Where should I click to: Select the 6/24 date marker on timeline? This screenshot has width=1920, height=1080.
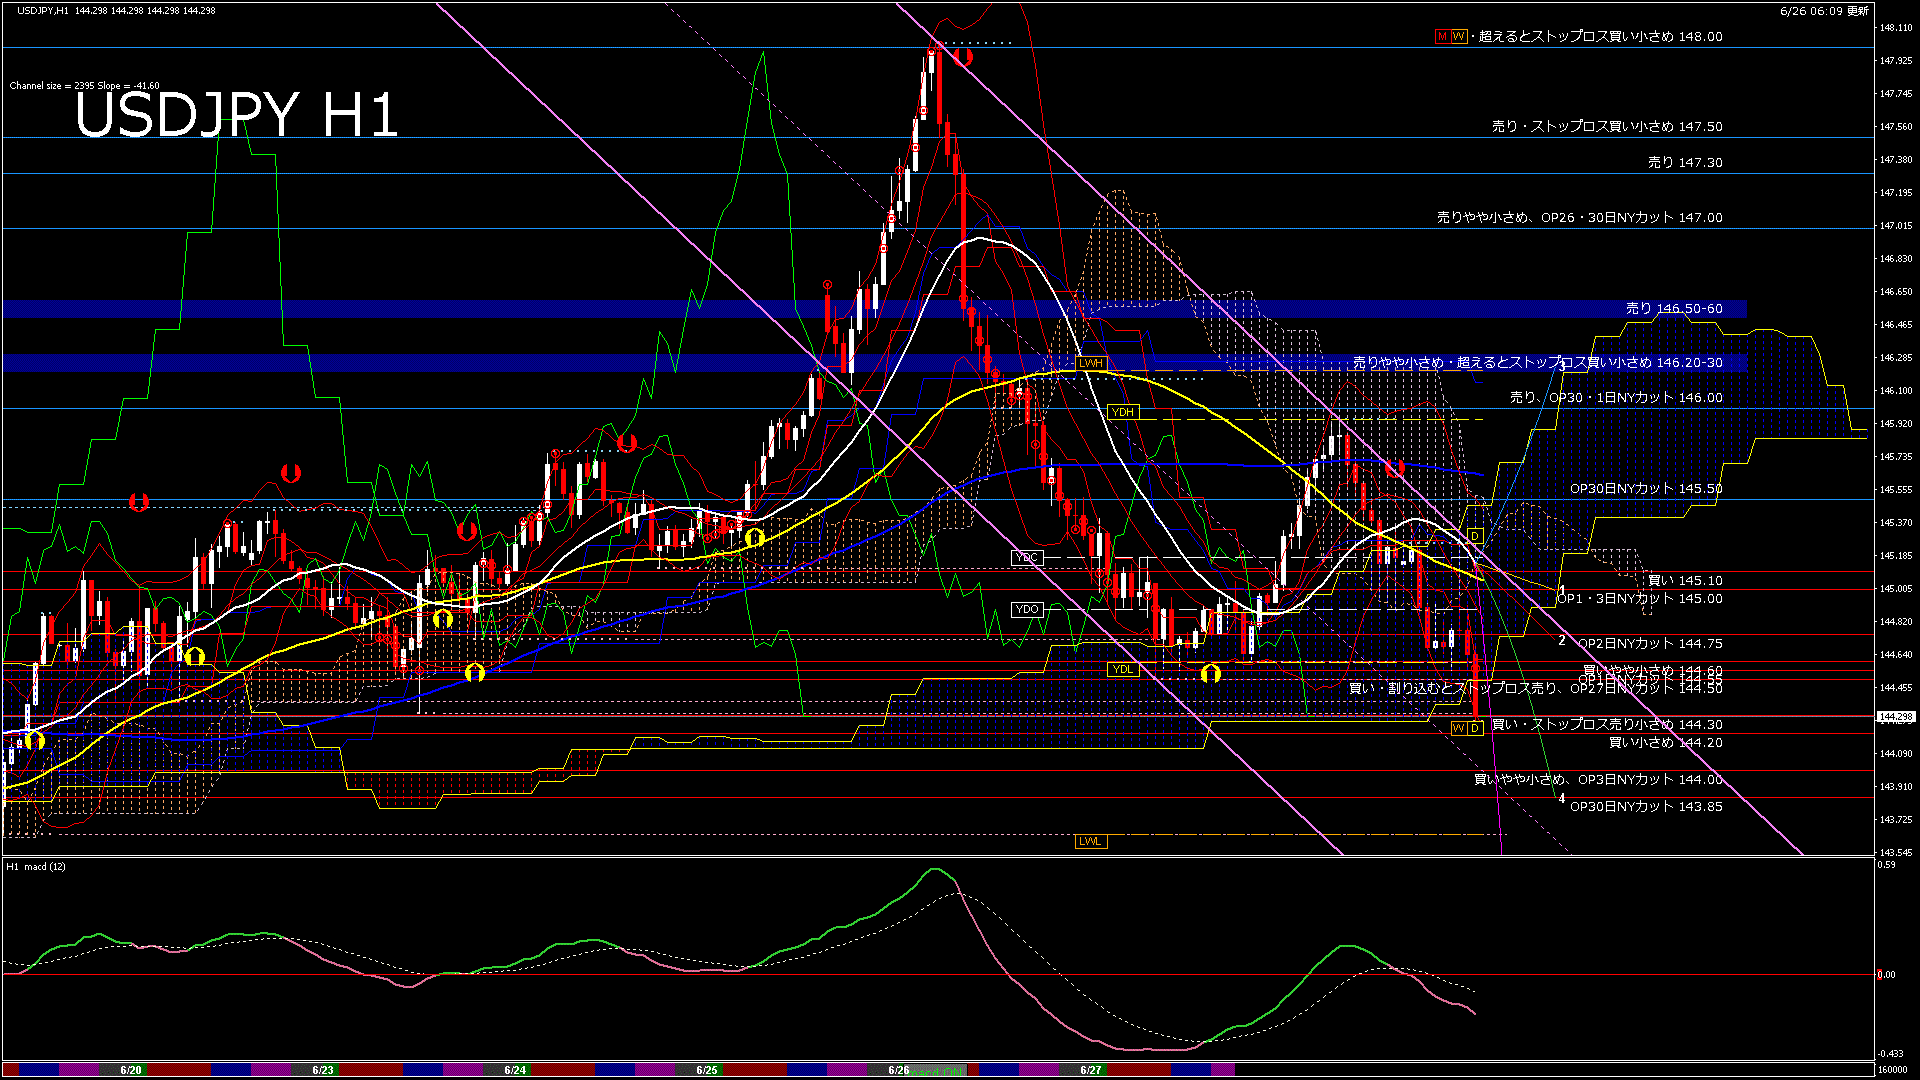pos(515,1070)
